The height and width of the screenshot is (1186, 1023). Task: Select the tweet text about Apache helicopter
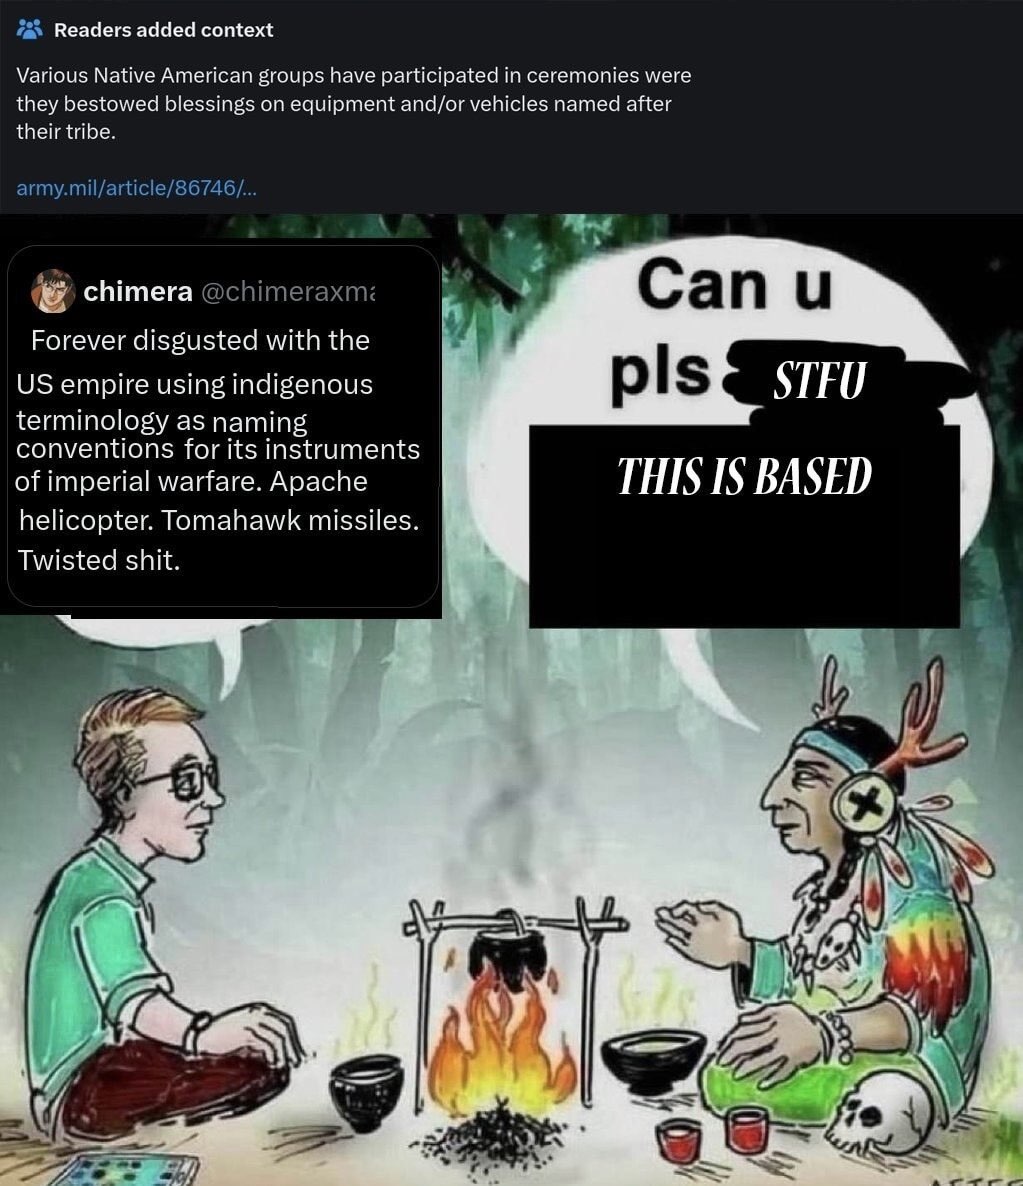[218, 450]
